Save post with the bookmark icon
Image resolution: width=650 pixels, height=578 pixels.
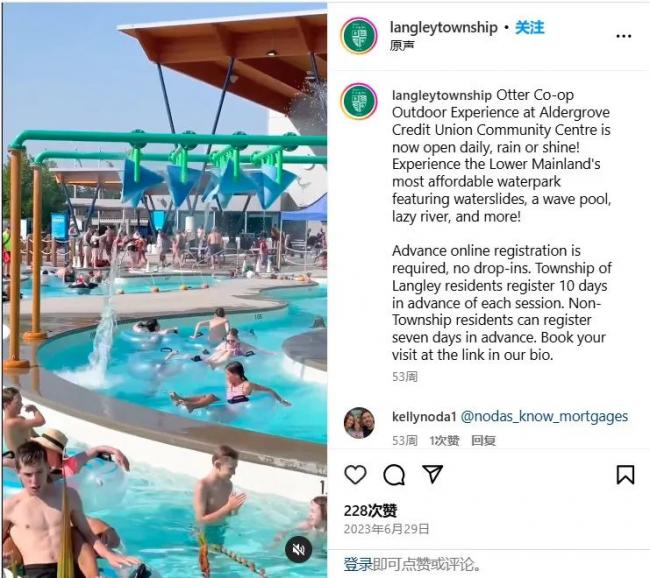625,475
